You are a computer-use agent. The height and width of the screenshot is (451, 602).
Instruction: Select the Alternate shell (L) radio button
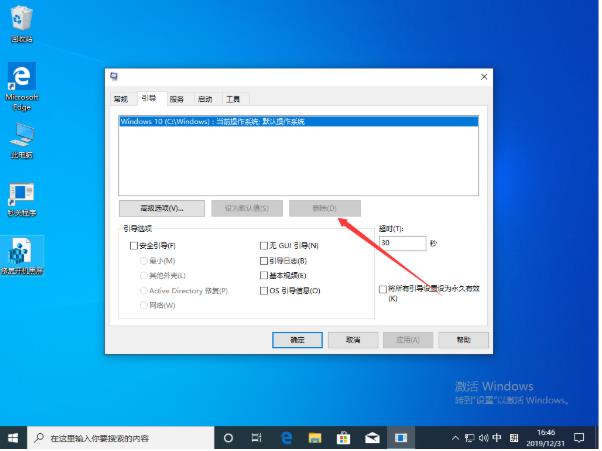144,276
